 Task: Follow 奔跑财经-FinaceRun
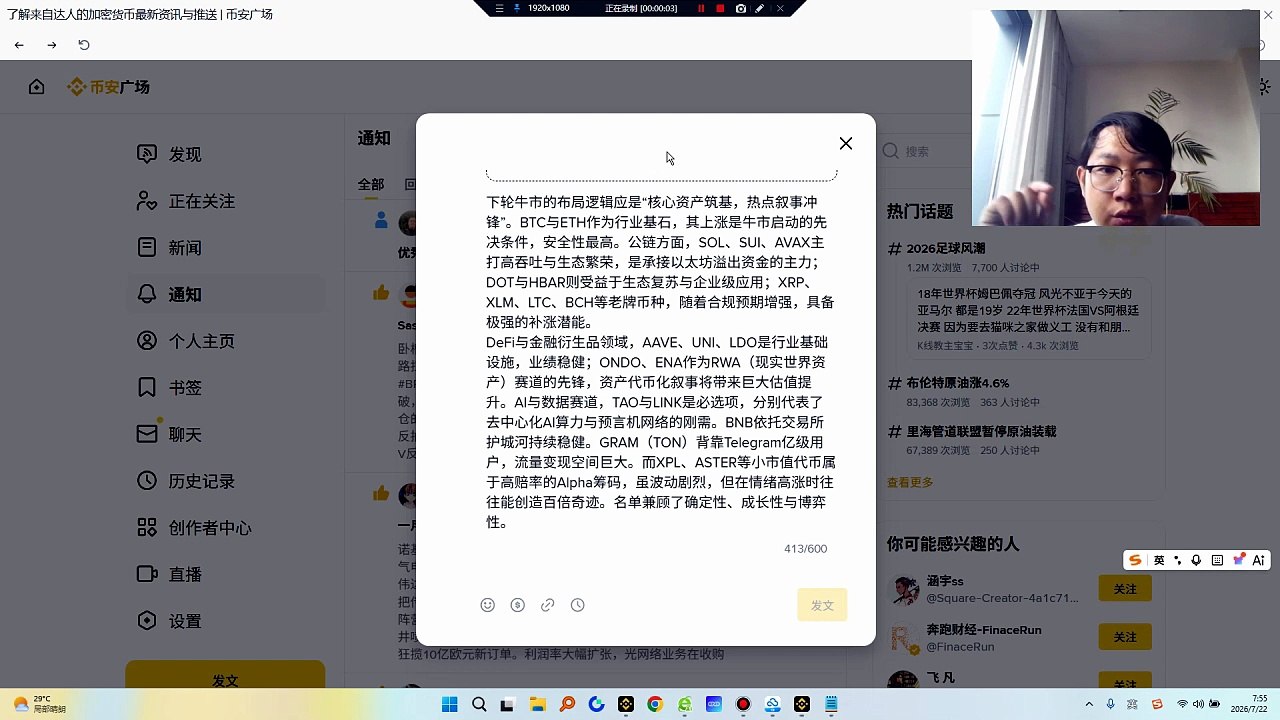[1125, 637]
